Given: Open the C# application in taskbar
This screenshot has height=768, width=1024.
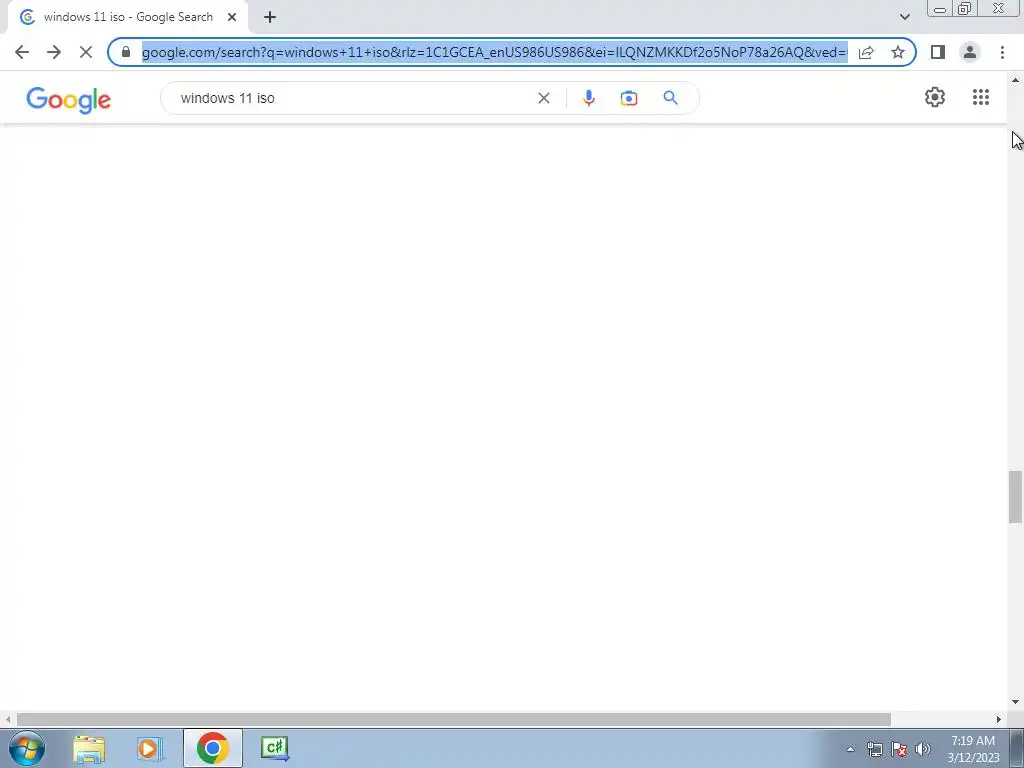Looking at the screenshot, I should [275, 748].
